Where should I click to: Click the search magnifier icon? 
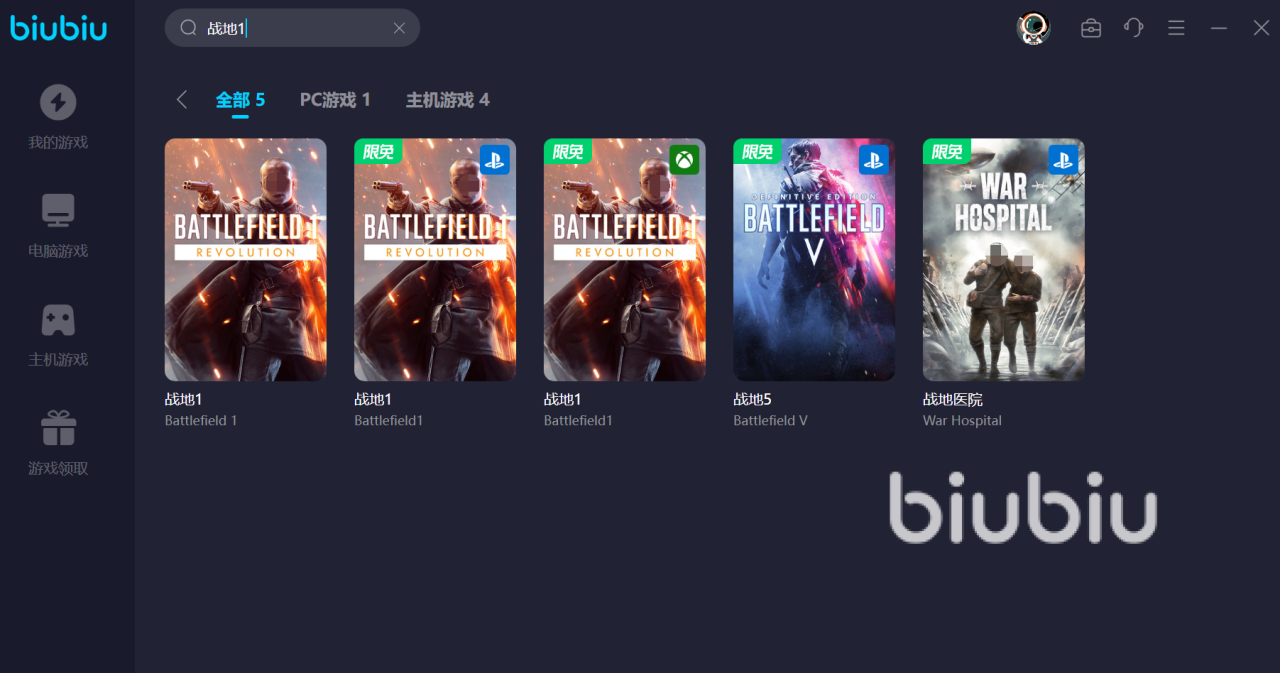[x=188, y=28]
